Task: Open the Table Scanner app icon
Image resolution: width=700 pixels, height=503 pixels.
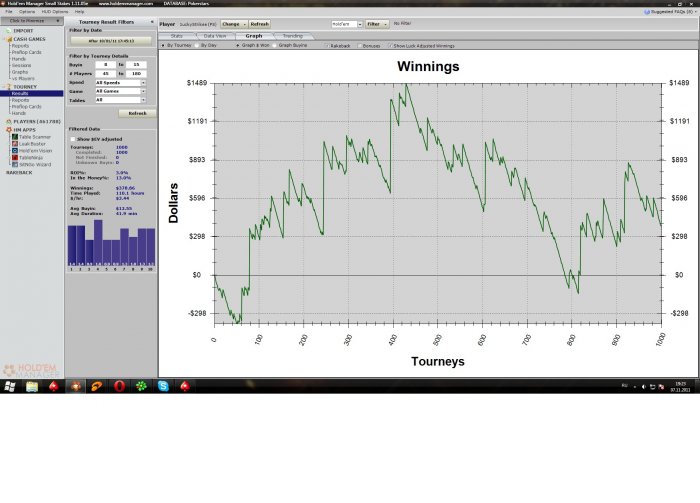Action: pyautogui.click(x=15, y=137)
